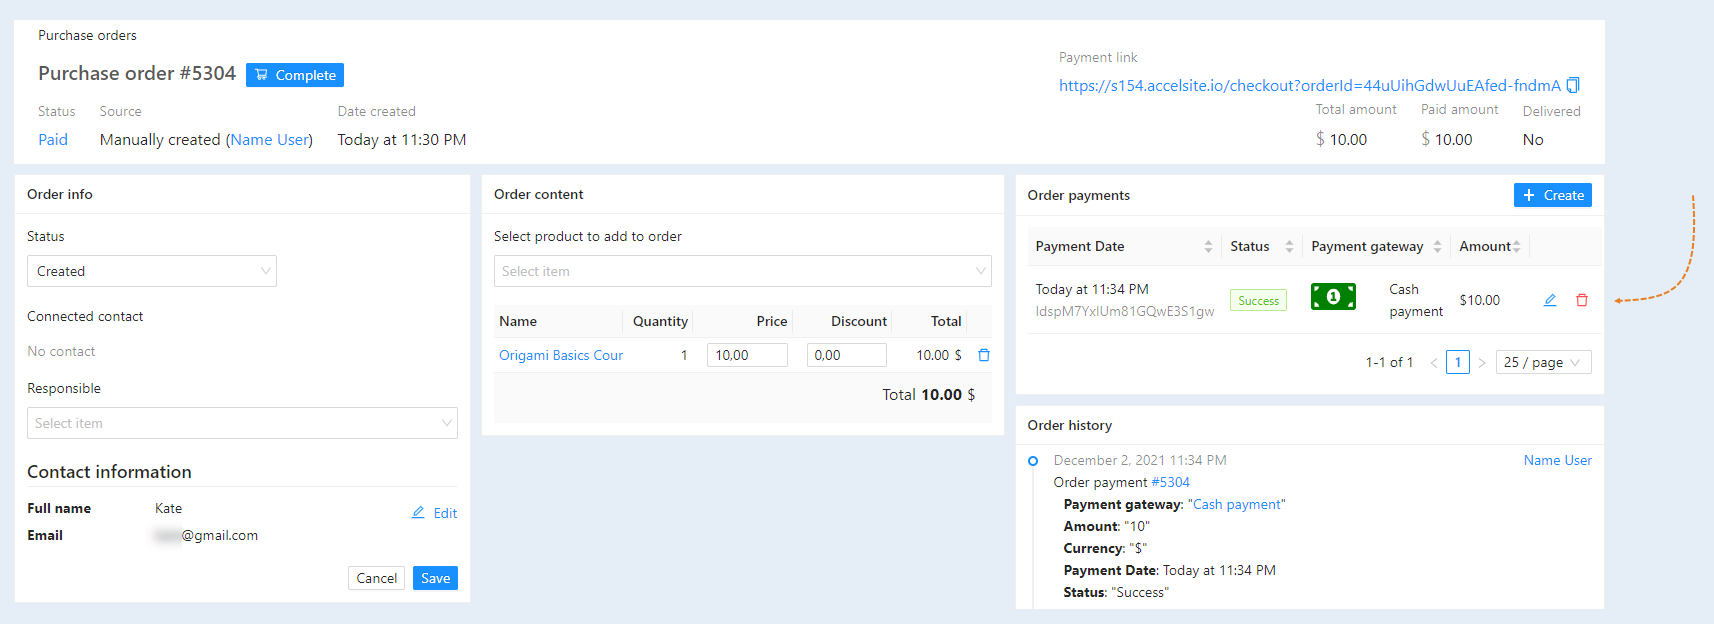The image size is (1714, 624).
Task: Sort payments by Amount column arrows
Action: point(1517,246)
